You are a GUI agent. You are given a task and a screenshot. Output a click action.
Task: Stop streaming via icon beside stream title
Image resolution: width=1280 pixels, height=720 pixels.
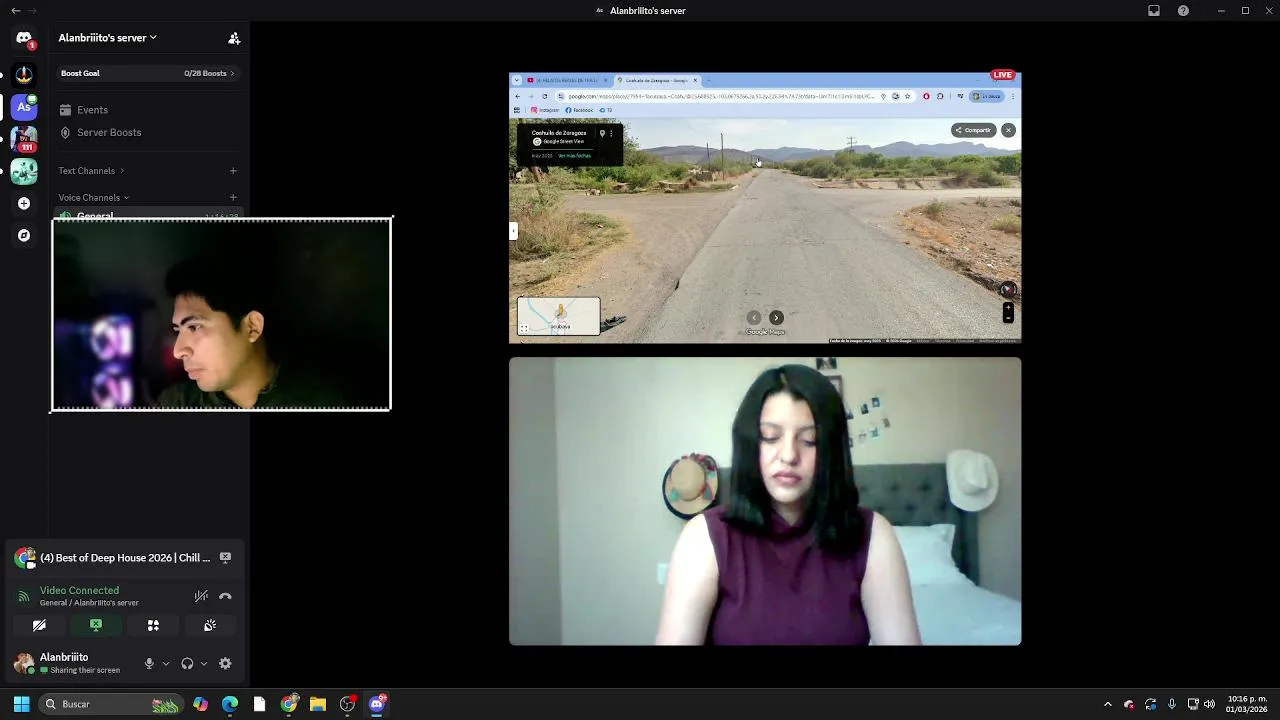(225, 558)
